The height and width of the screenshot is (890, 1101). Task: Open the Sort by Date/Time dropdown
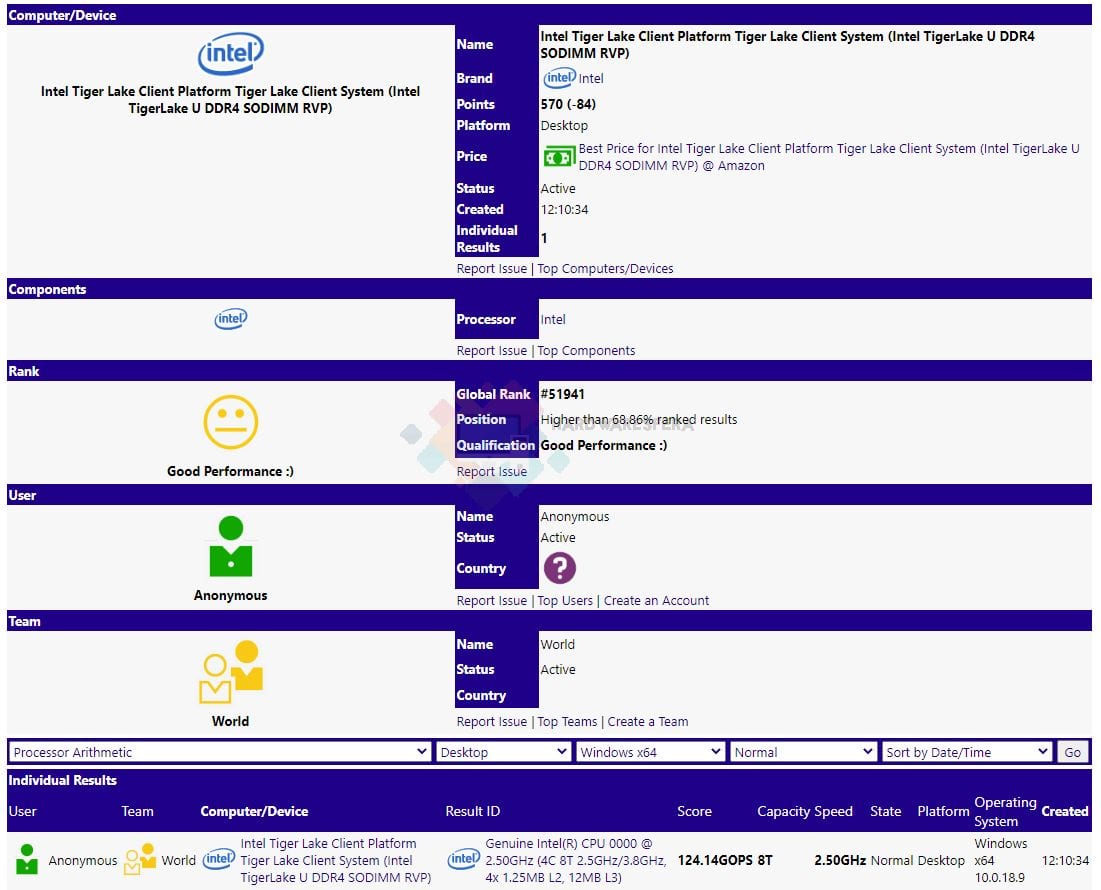click(x=967, y=752)
